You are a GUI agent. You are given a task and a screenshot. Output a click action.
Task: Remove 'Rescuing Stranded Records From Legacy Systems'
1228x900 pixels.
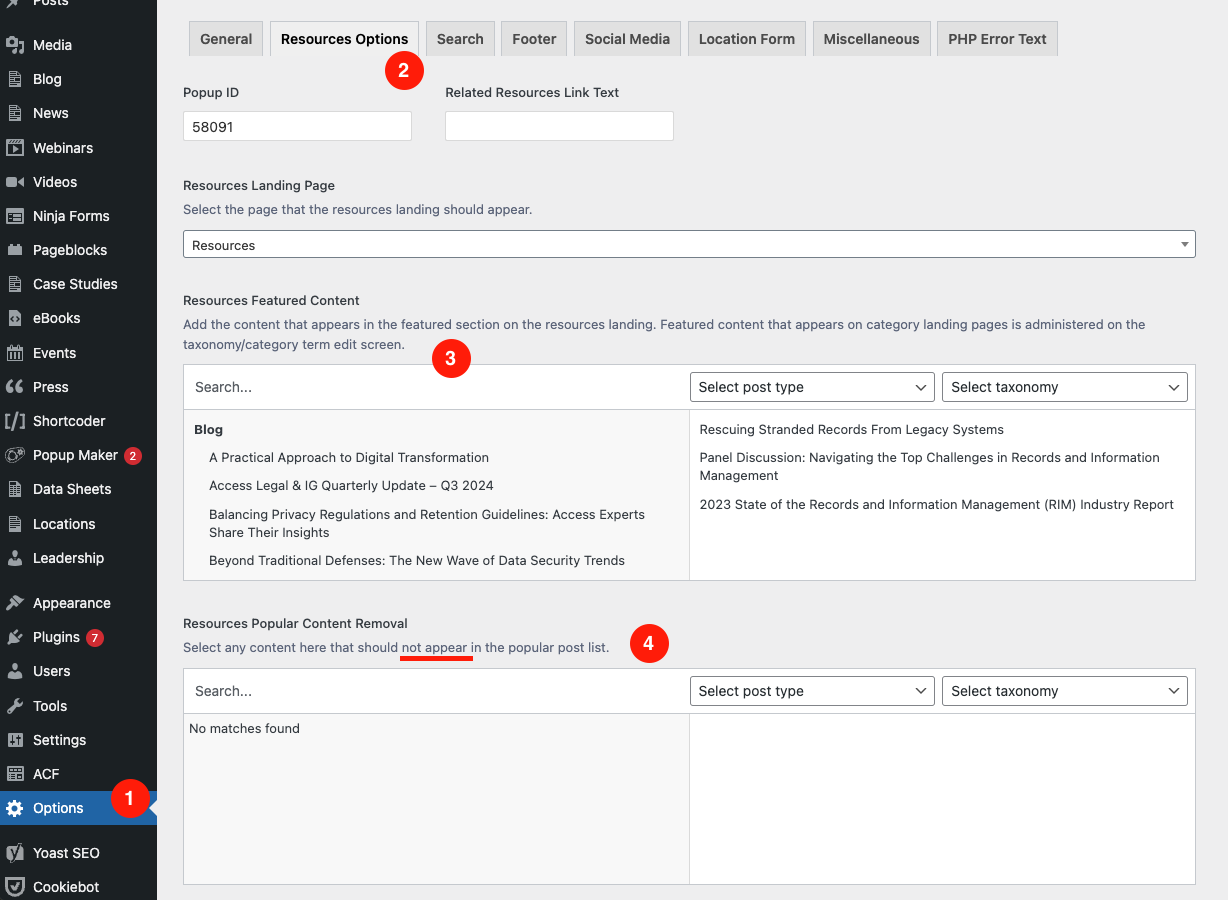(x=851, y=429)
